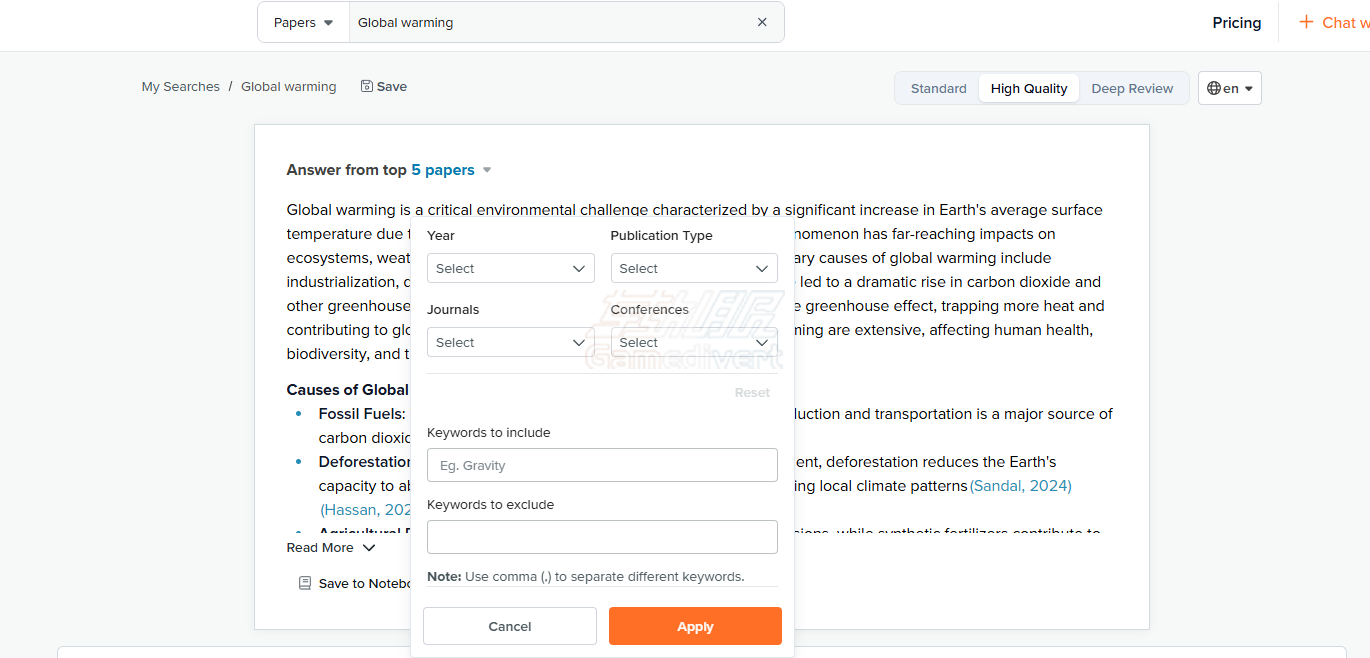The image size is (1370, 658).
Task: Click the Fossil Fuels bullet heading
Action: [361, 413]
